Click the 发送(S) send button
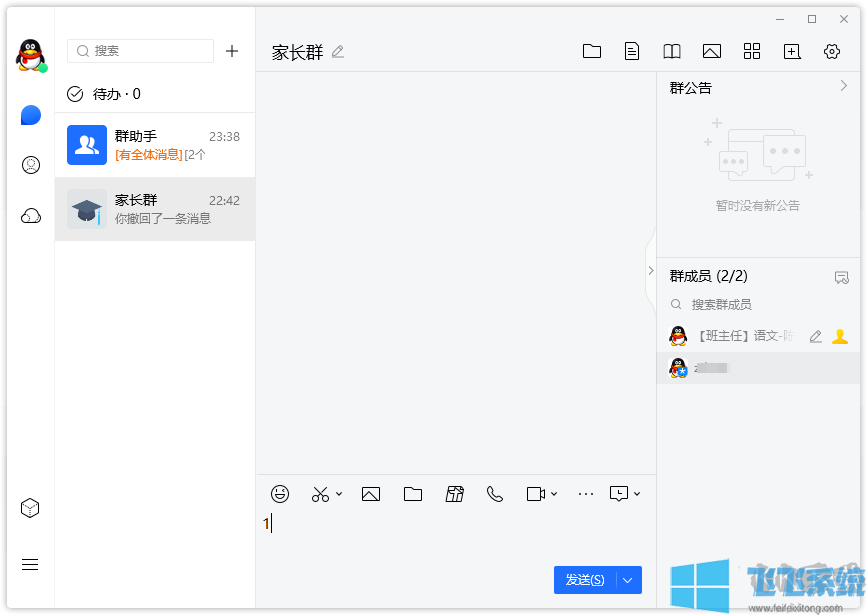 (x=585, y=580)
